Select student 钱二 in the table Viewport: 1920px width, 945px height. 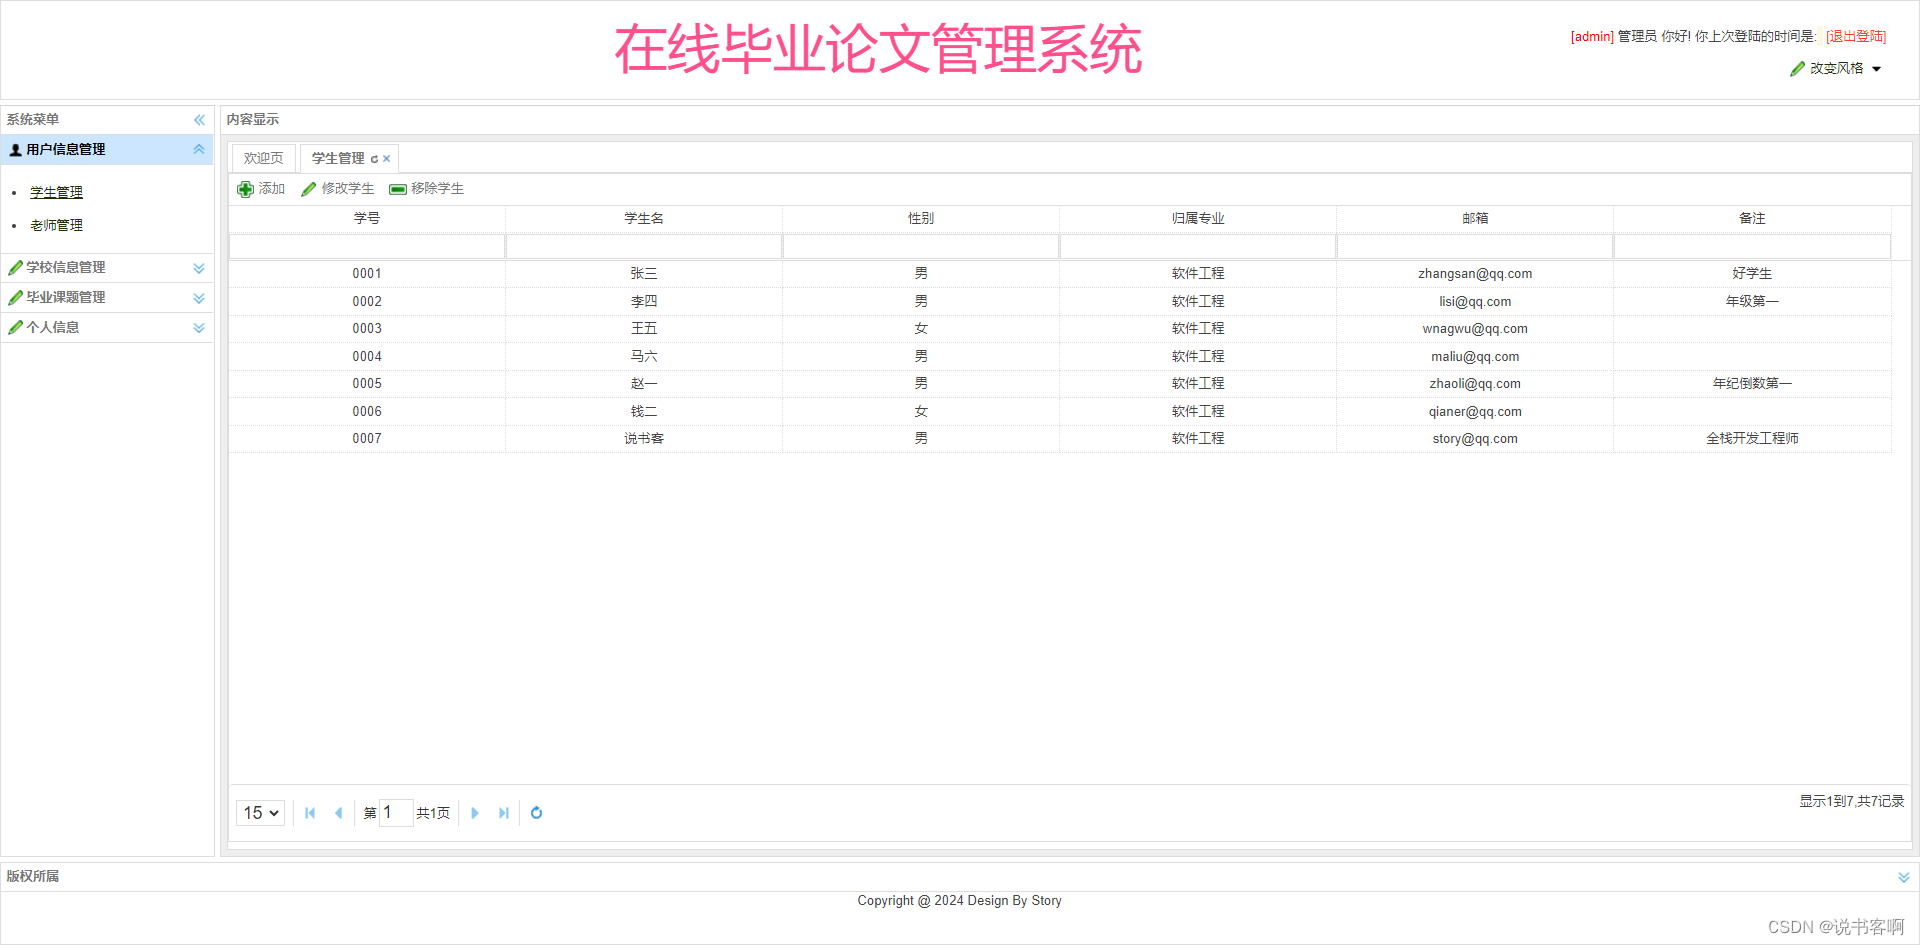(x=644, y=412)
